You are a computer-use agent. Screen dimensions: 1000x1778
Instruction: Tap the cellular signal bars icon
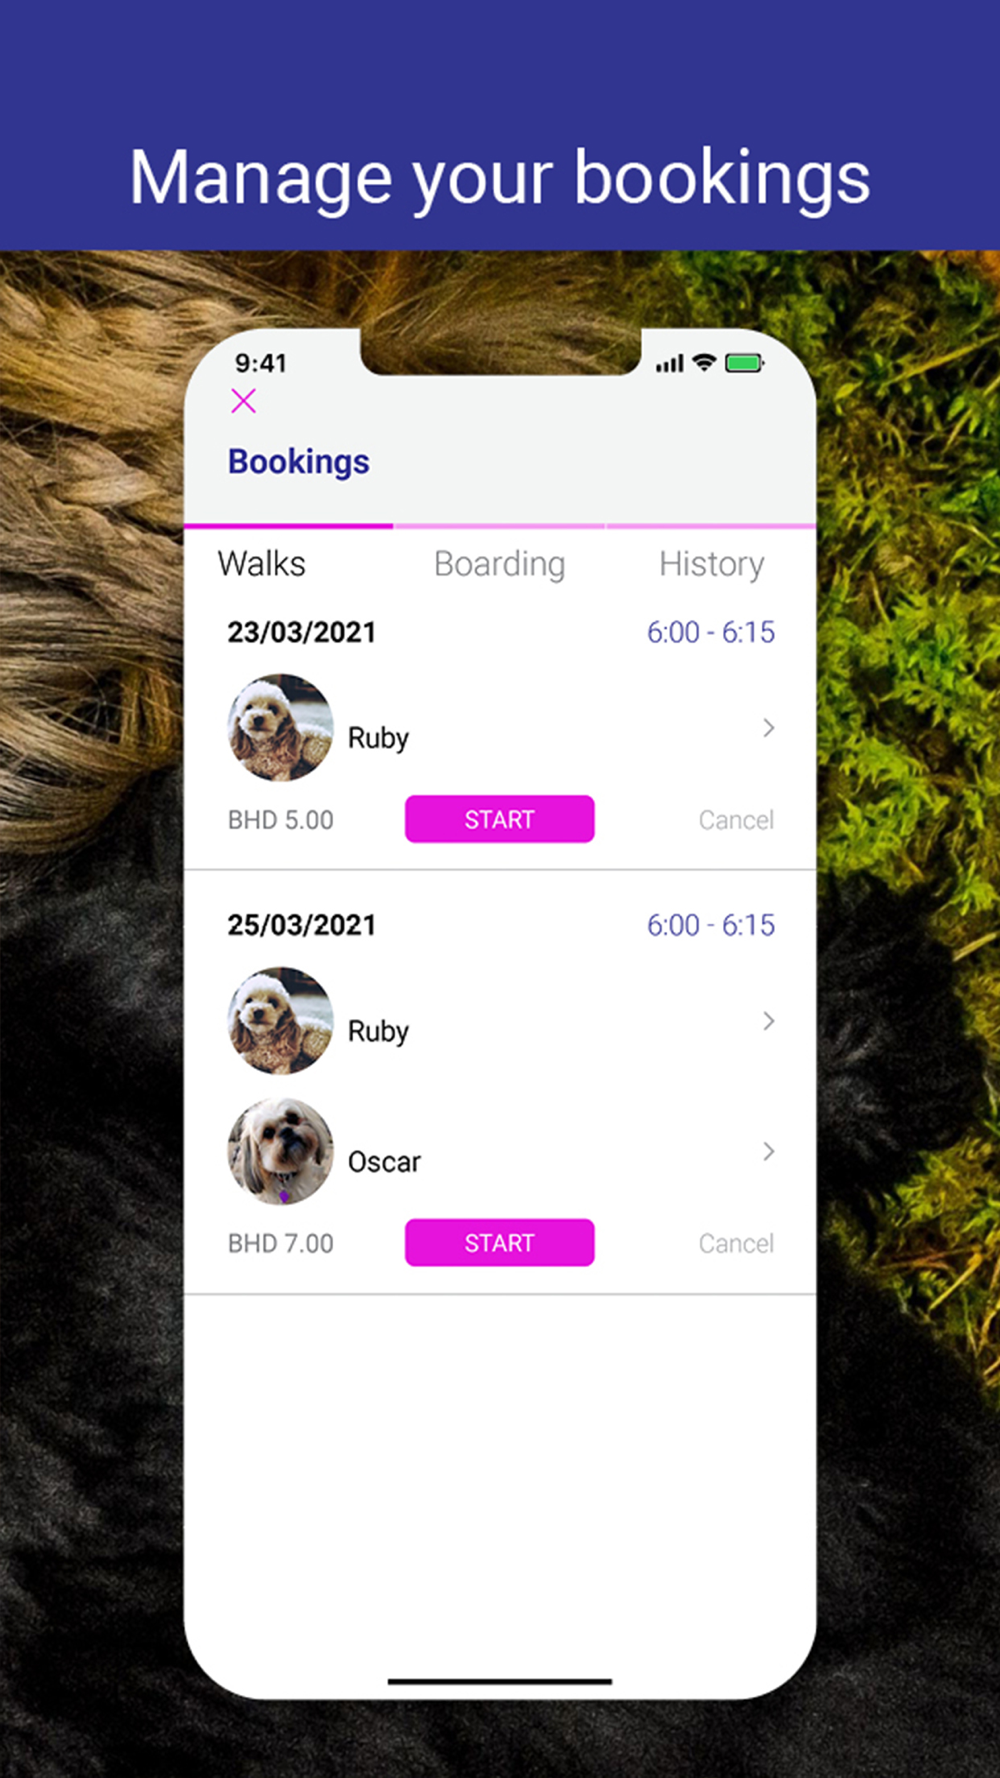[669, 364]
